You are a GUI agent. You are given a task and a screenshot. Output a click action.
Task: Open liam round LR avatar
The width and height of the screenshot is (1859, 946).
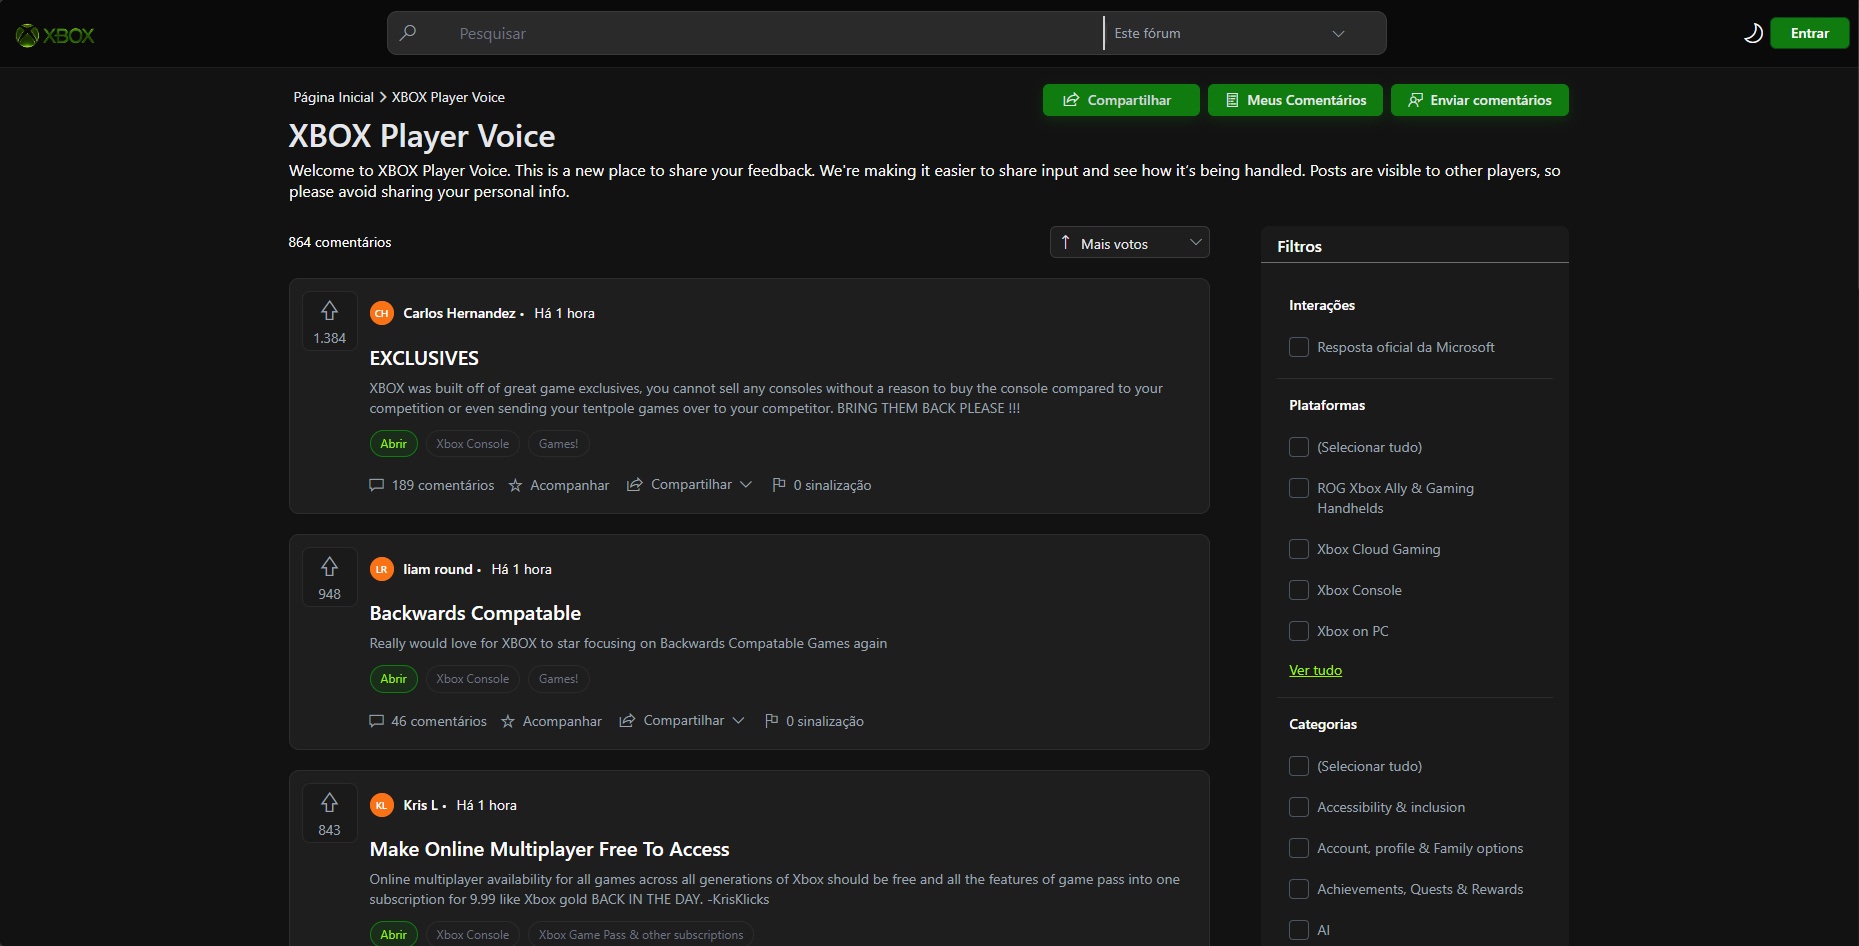click(381, 569)
